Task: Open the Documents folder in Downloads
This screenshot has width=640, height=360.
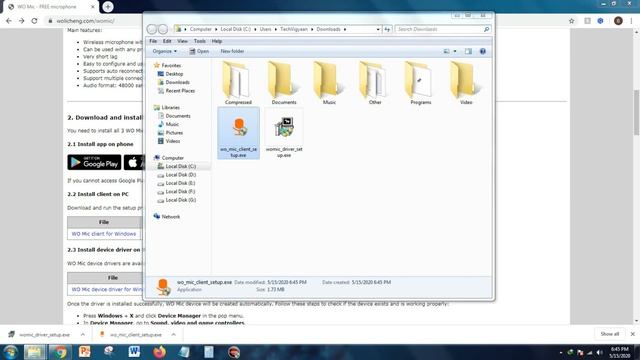Action: pyautogui.click(x=284, y=82)
